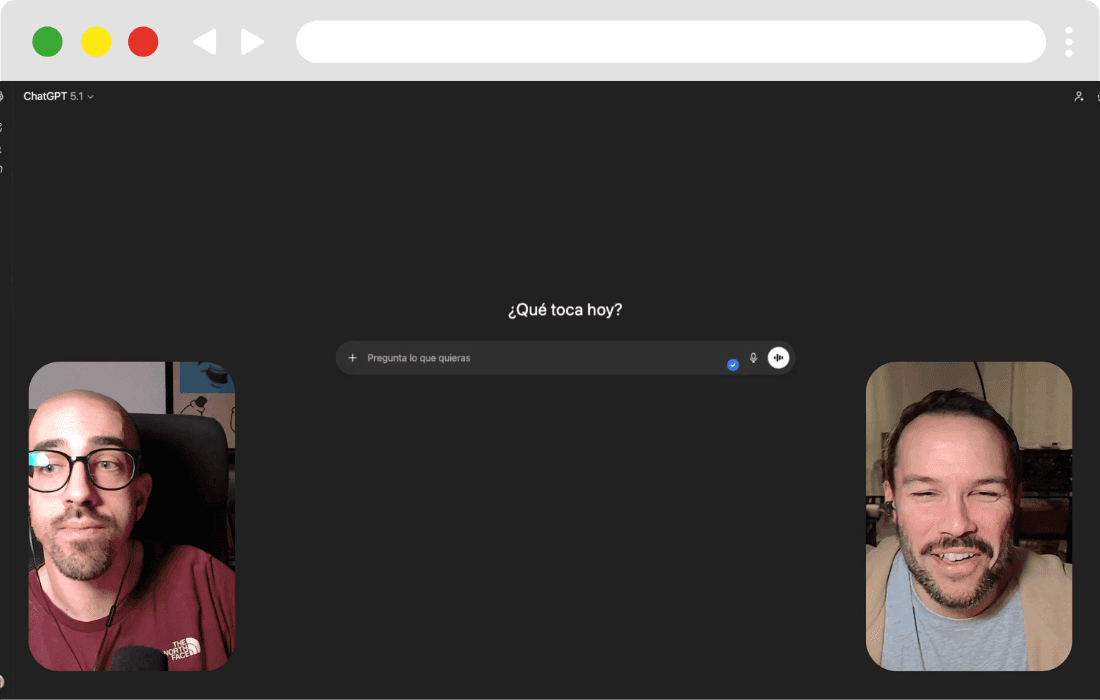The image size is (1100, 700).
Task: Open the three-dot browser menu
Action: pyautogui.click(x=1068, y=41)
